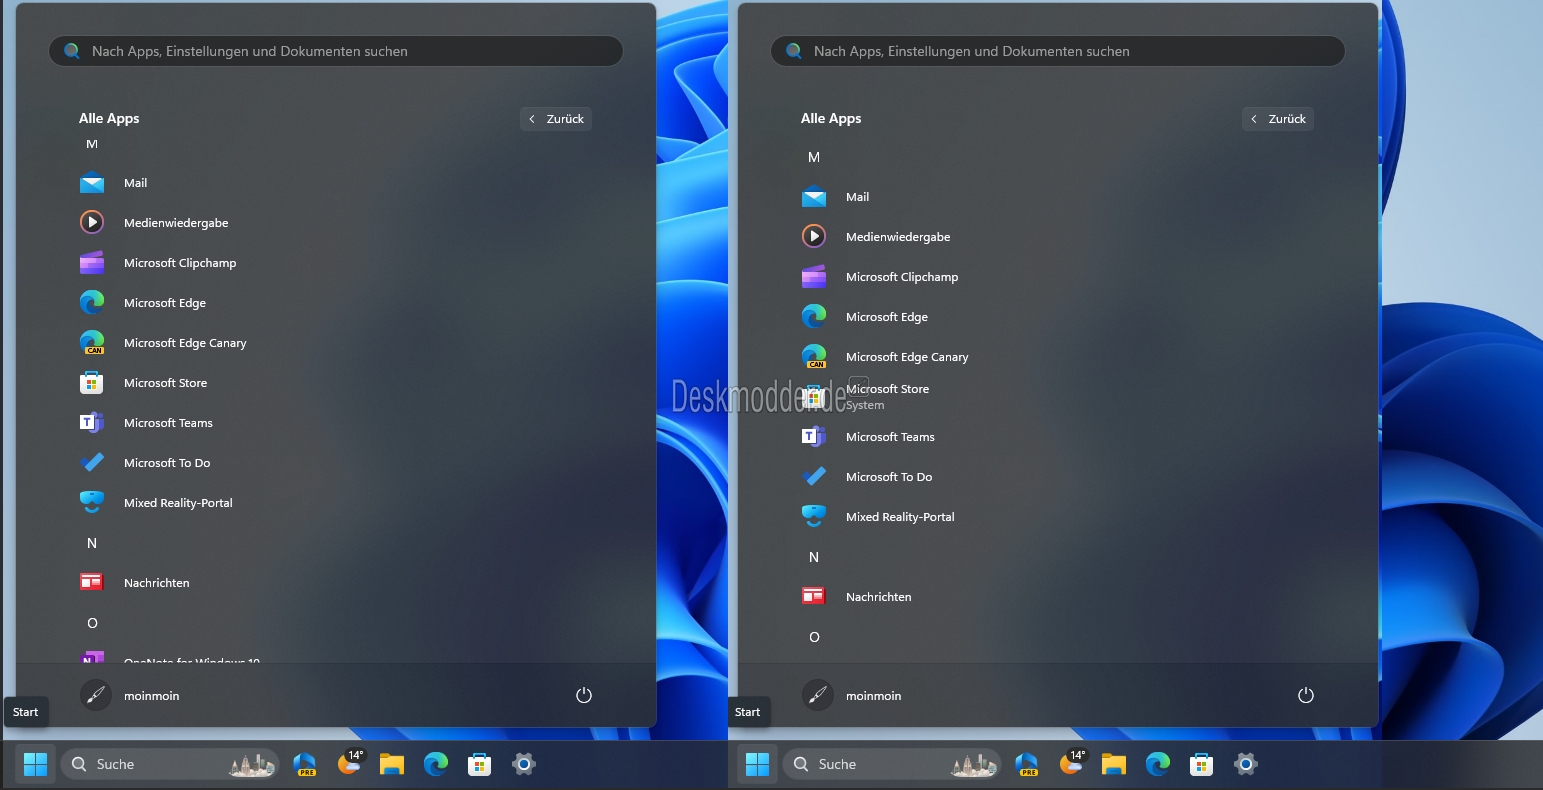Open Settings gear on right taskbar
Image resolution: width=1543 pixels, height=790 pixels.
coord(1246,764)
